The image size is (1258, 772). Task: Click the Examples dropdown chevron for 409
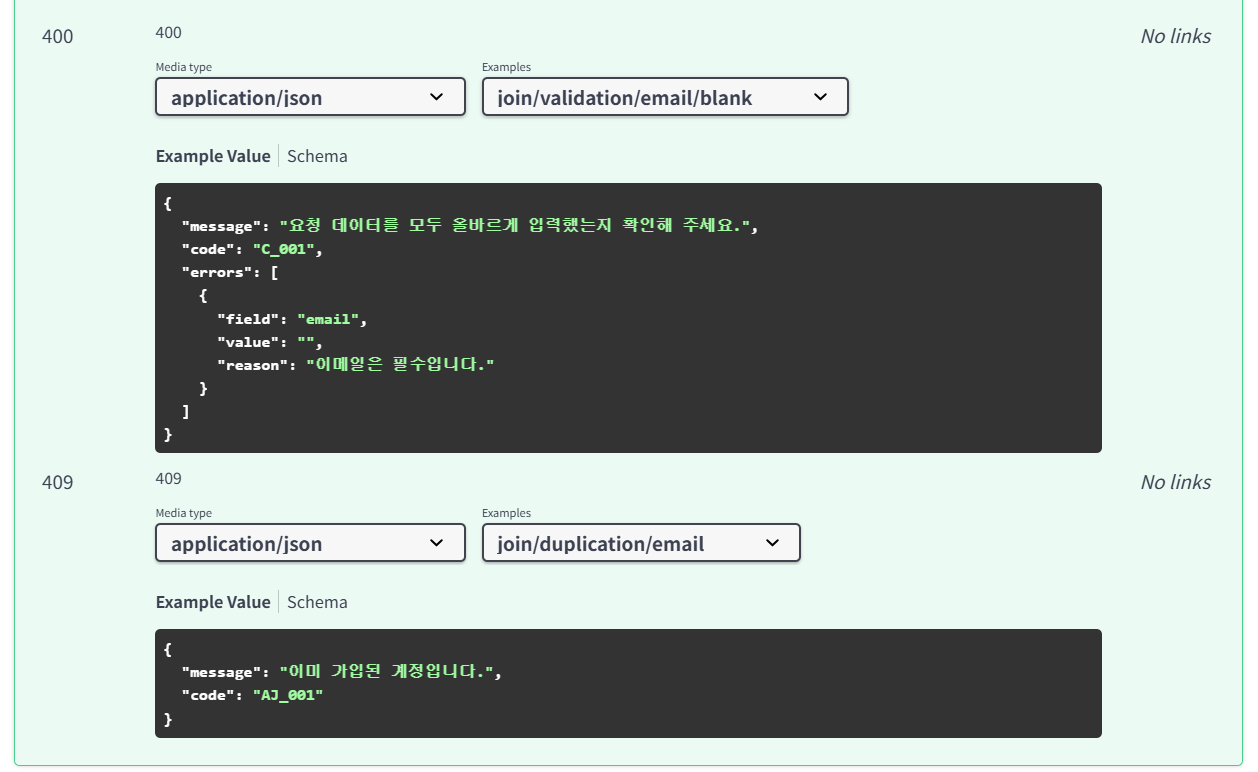point(772,543)
